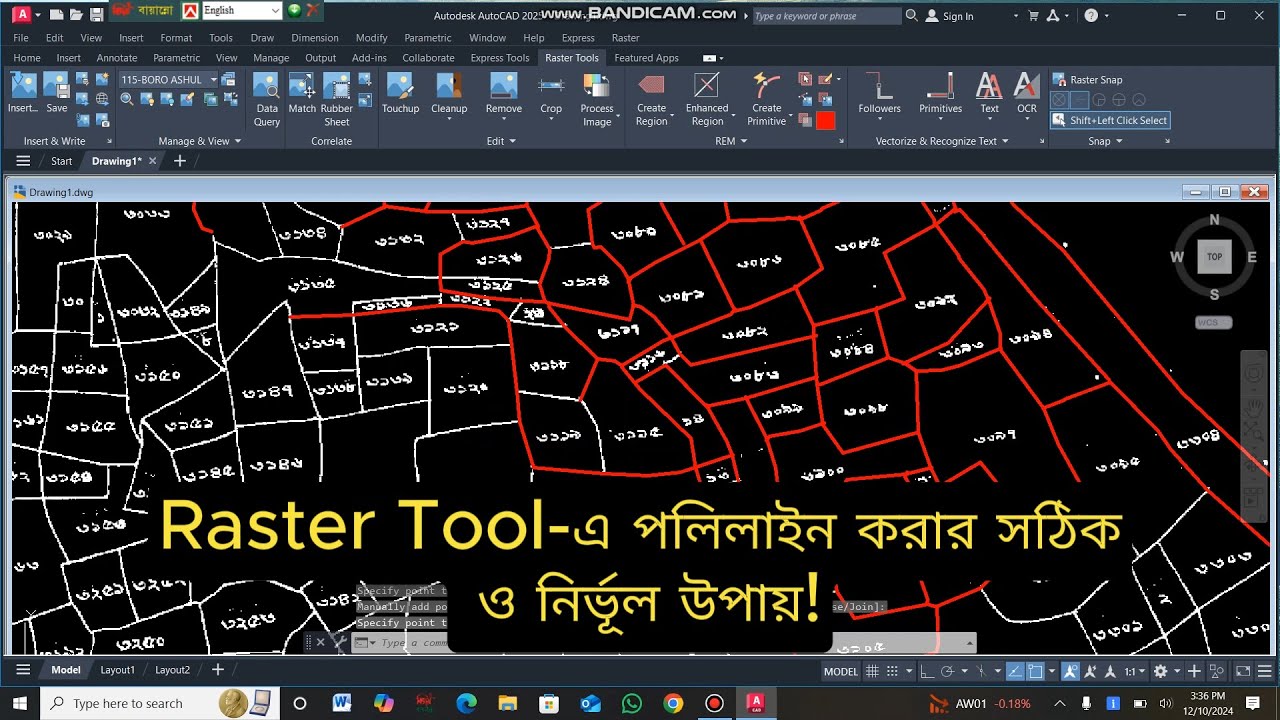Click the Enhanced Region icon
The width and height of the screenshot is (1280, 720).
click(707, 86)
